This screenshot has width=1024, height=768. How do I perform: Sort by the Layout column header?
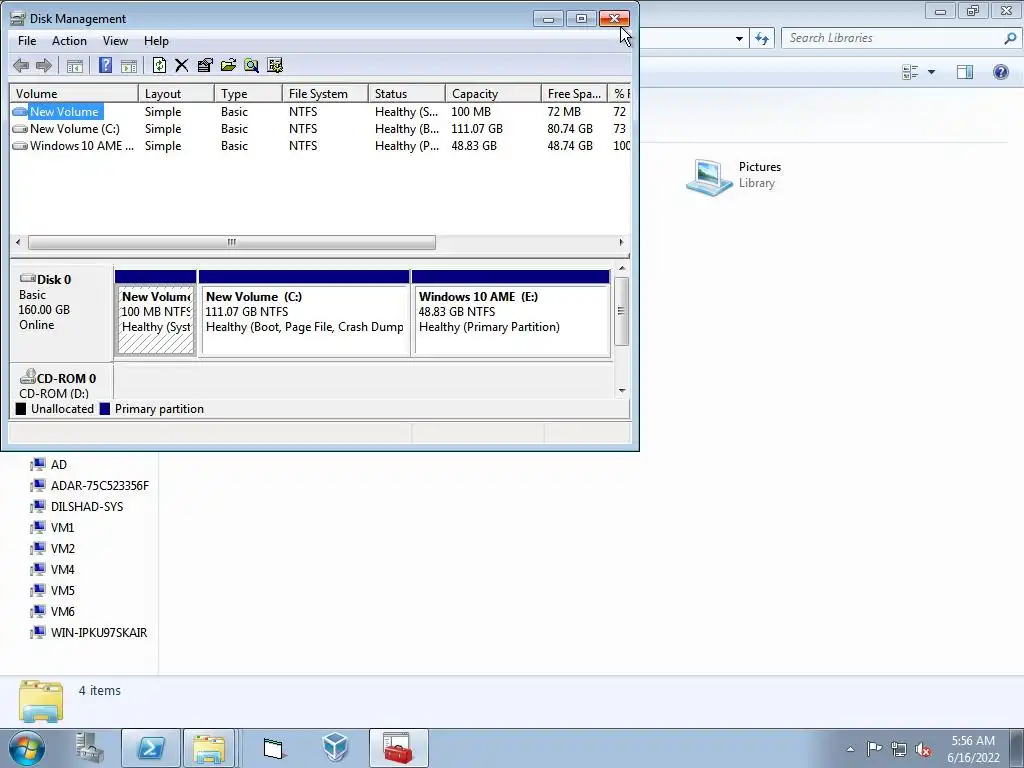pos(176,93)
